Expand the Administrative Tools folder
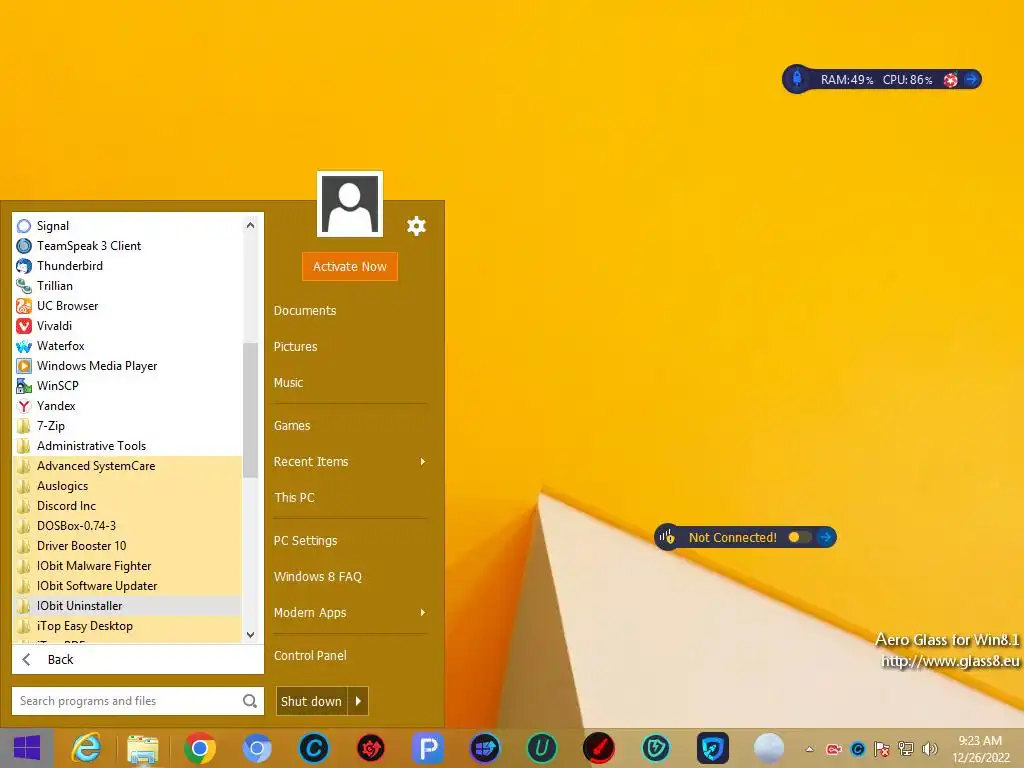 (127, 446)
